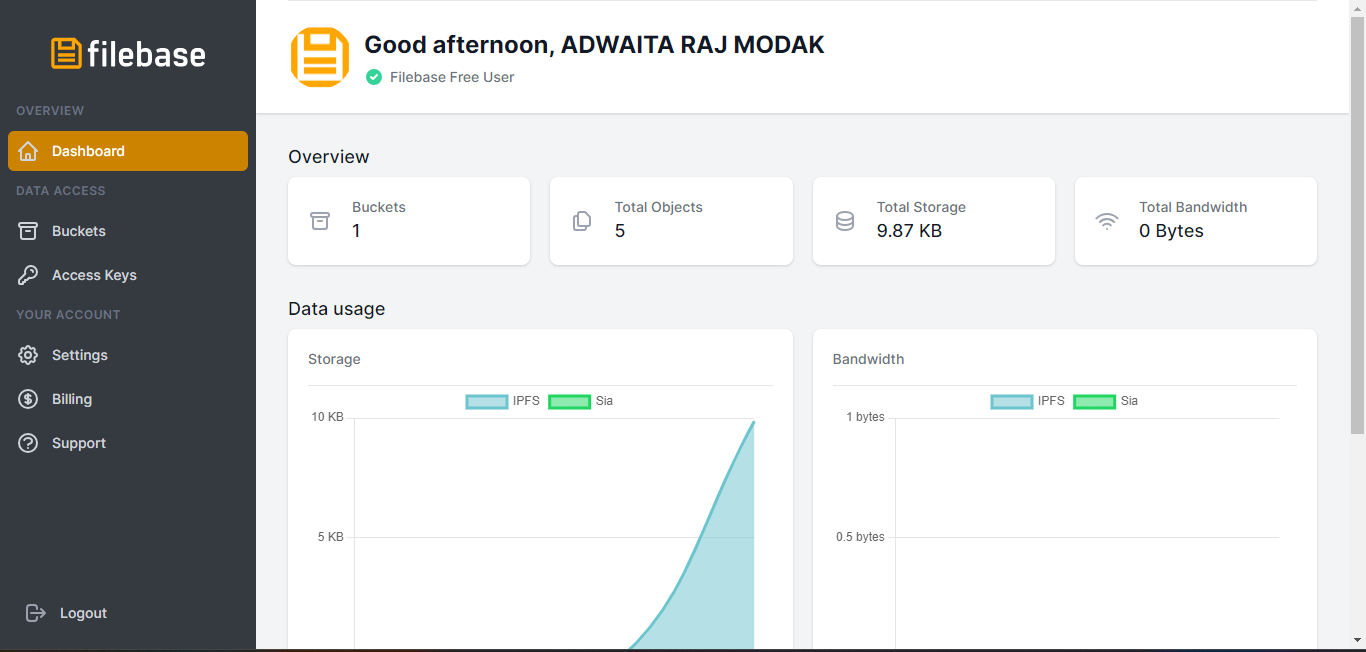
Task: Click the 'DATA ACCESS' sidebar section label
Action: (x=60, y=191)
